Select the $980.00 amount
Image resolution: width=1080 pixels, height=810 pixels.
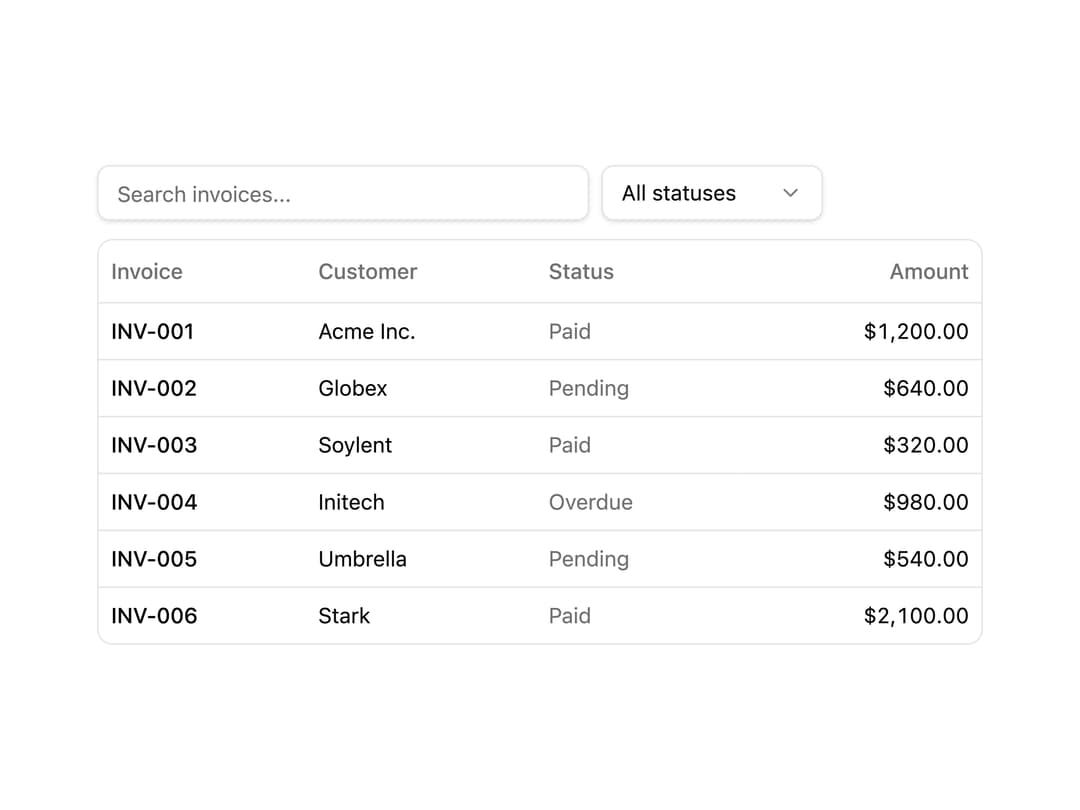pos(926,502)
